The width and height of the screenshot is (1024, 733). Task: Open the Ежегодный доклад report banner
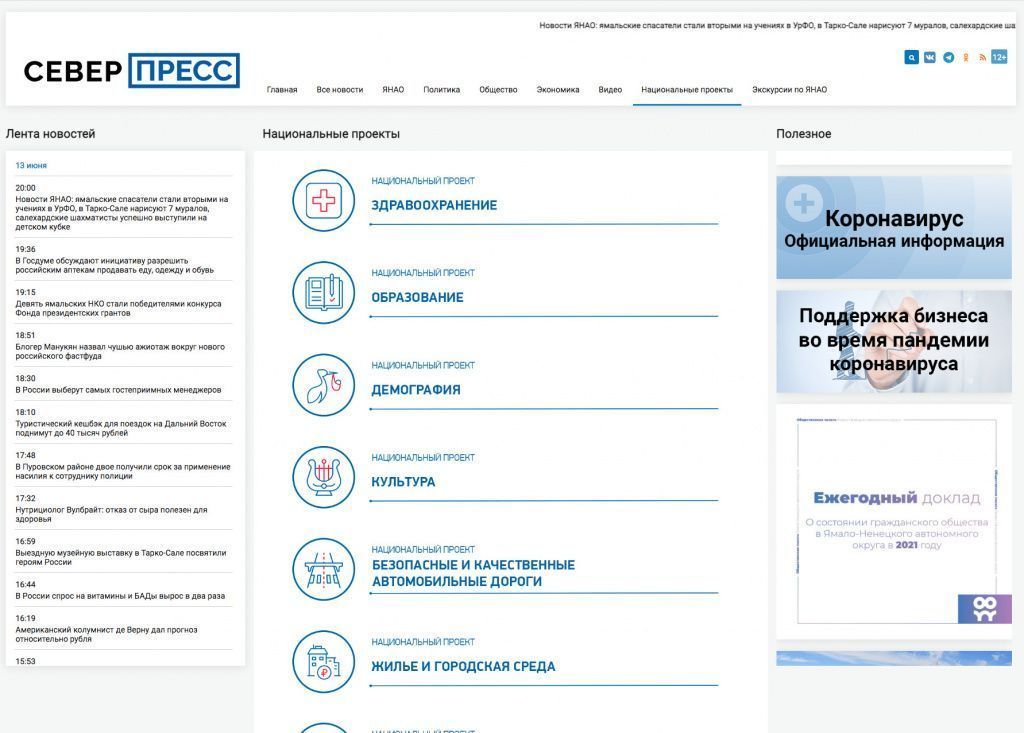(893, 520)
